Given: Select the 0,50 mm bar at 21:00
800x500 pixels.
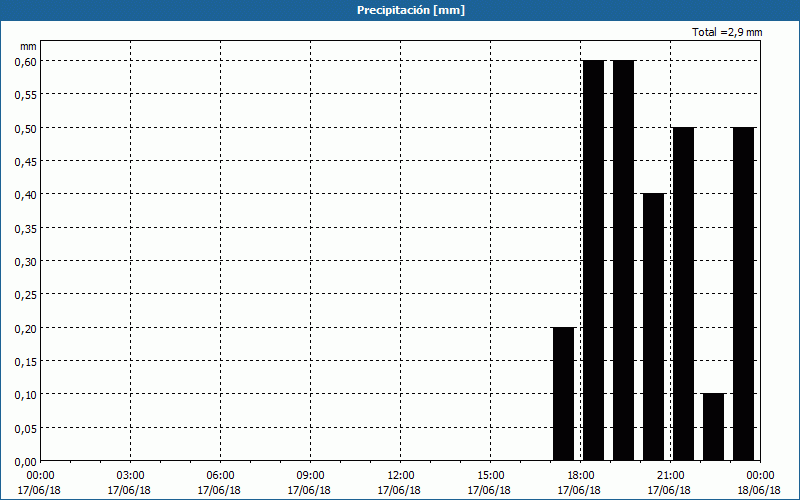Looking at the screenshot, I should [x=684, y=294].
